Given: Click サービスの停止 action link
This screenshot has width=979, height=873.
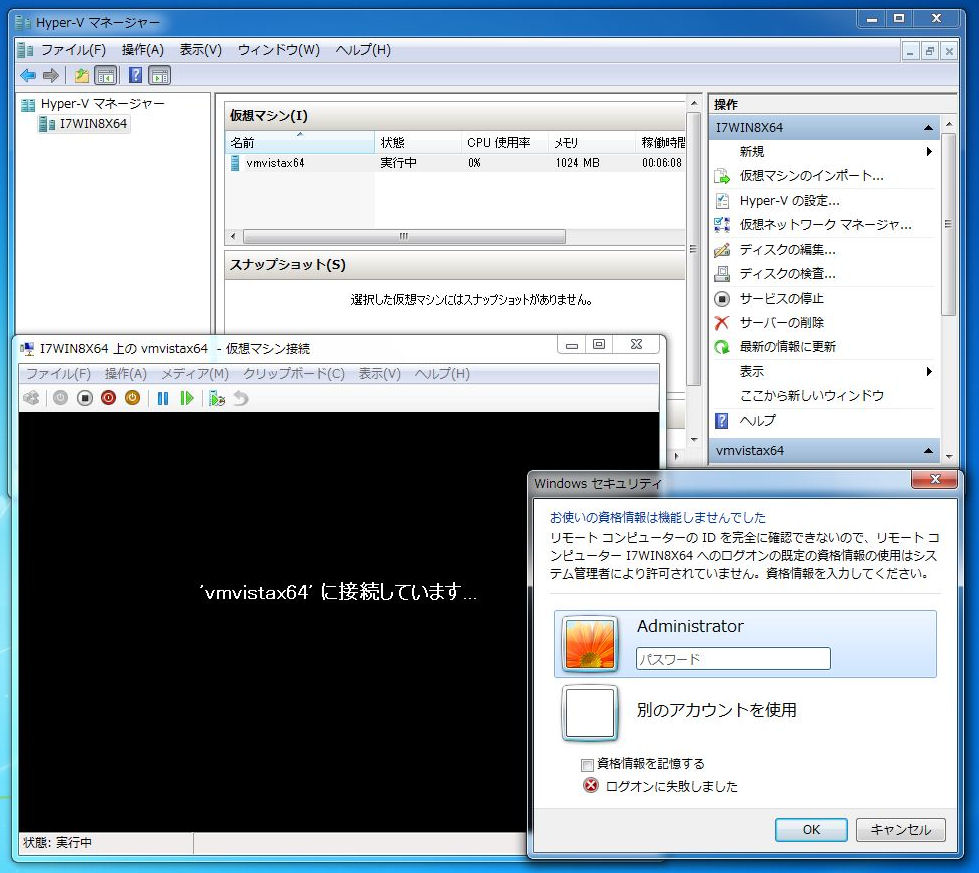Looking at the screenshot, I should pyautogui.click(x=781, y=298).
